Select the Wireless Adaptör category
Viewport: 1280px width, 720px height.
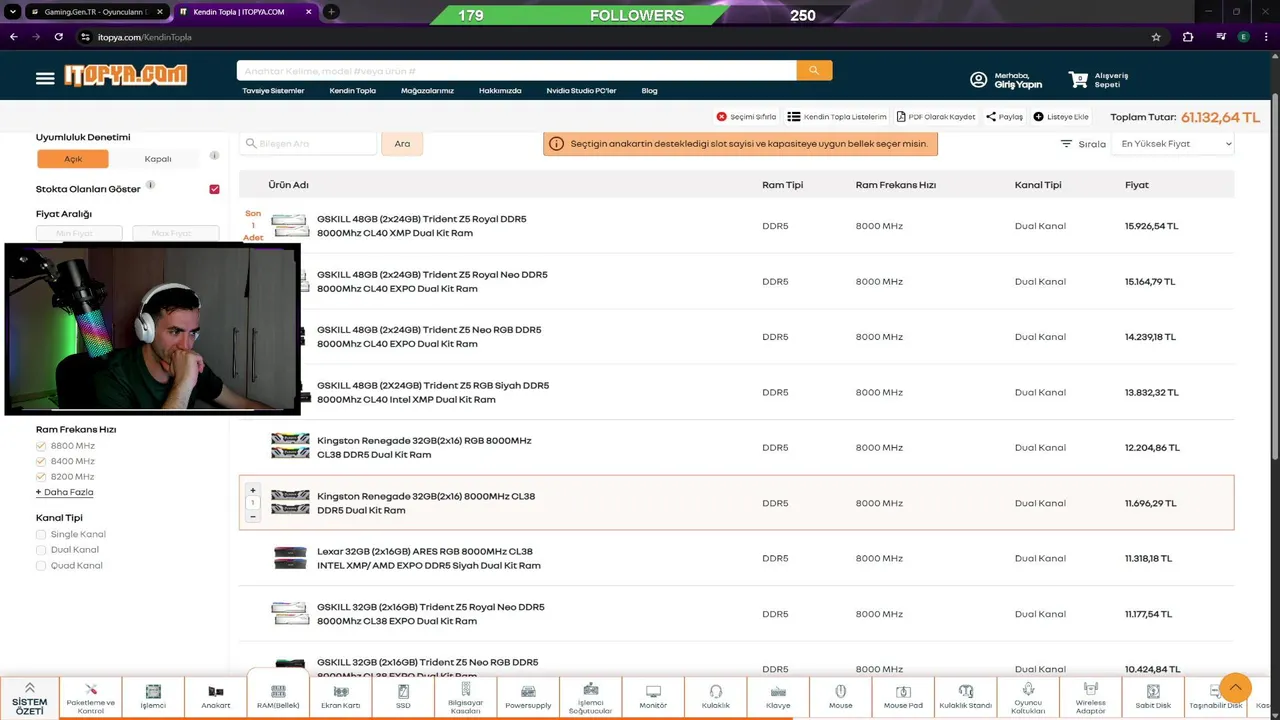coord(1090,697)
